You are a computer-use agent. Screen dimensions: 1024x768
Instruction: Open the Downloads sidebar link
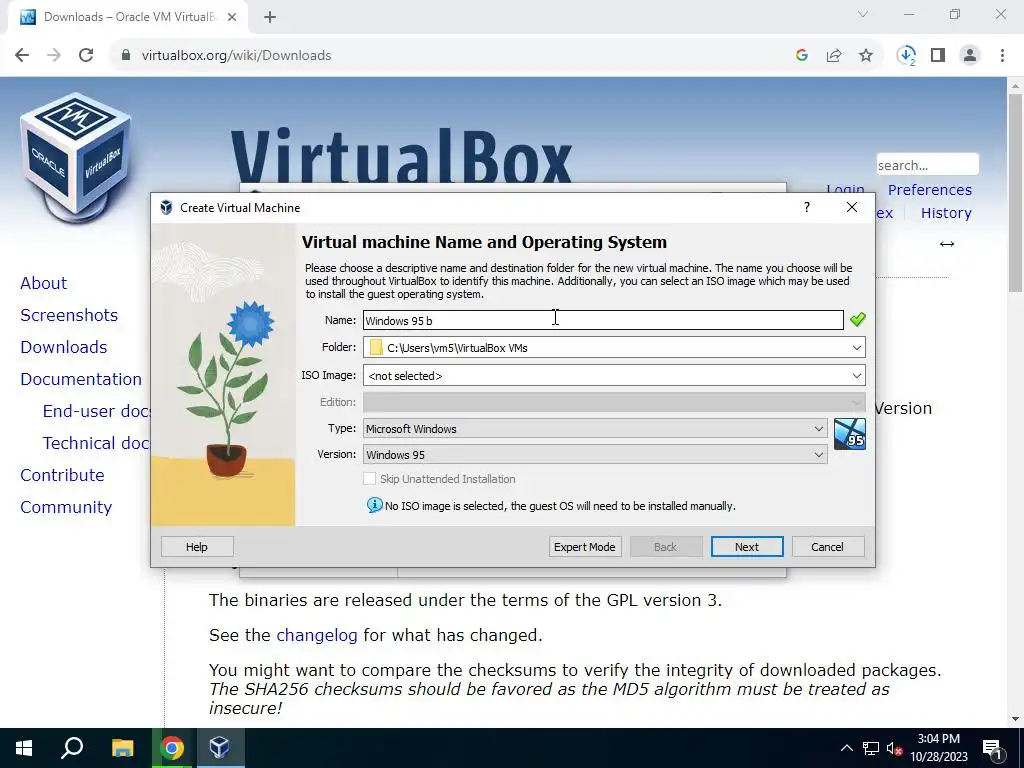point(64,347)
